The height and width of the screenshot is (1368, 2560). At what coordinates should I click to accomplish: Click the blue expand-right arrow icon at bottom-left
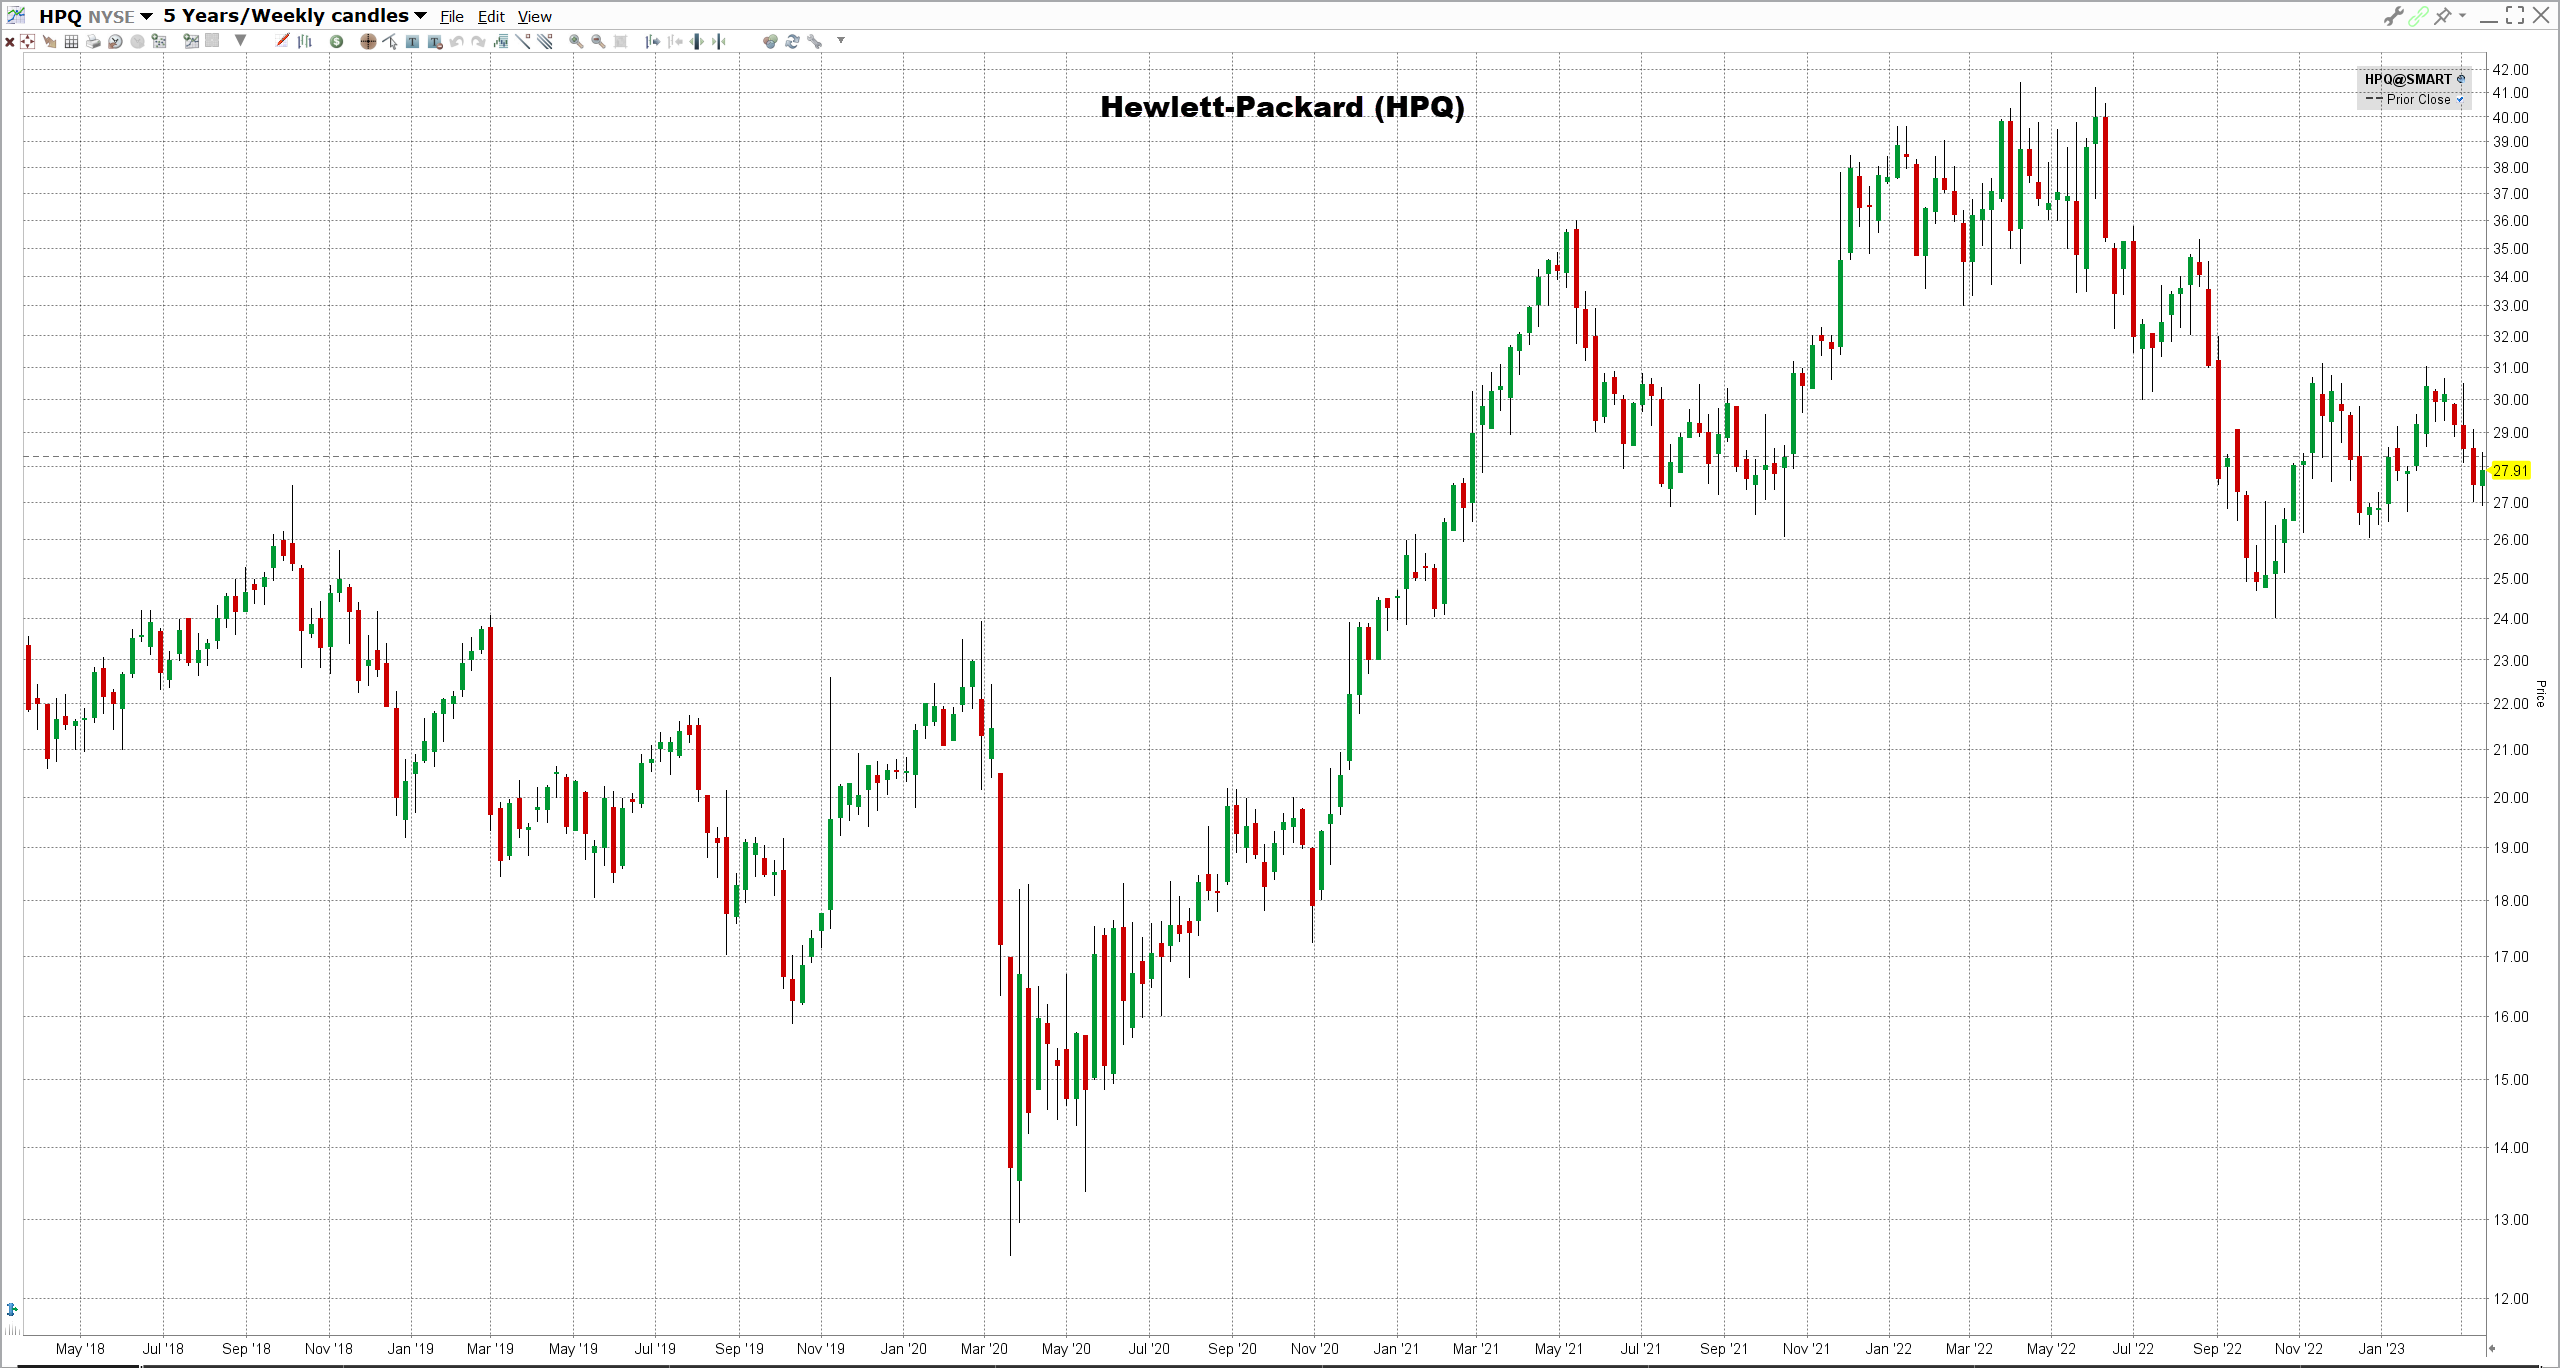click(x=12, y=1309)
